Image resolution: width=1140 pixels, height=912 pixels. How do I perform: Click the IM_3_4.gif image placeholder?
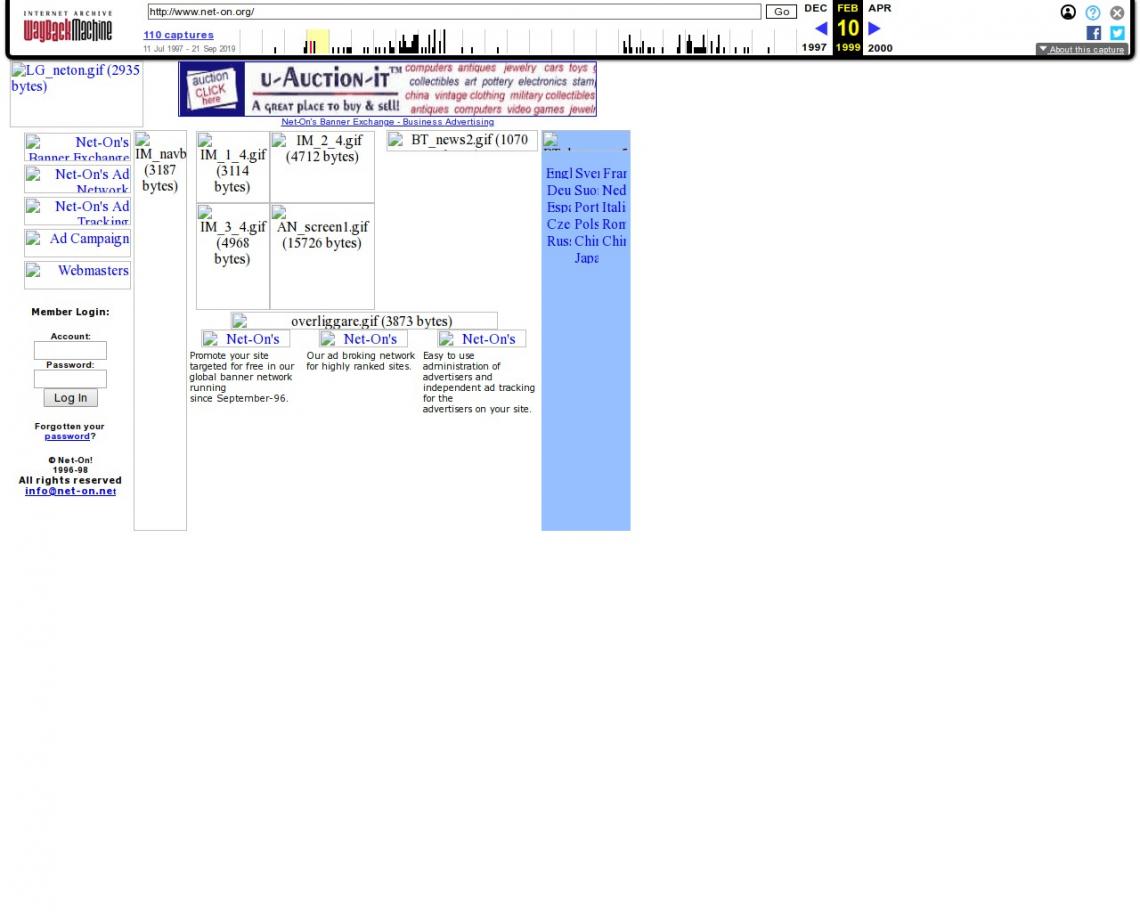tap(233, 256)
